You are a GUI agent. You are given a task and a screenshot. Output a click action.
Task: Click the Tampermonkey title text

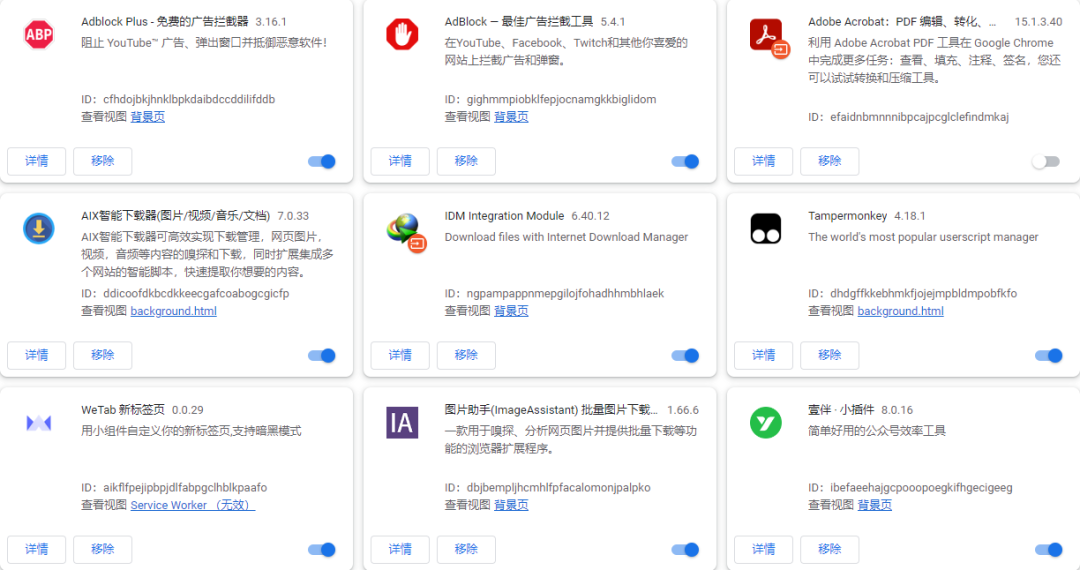tap(847, 216)
